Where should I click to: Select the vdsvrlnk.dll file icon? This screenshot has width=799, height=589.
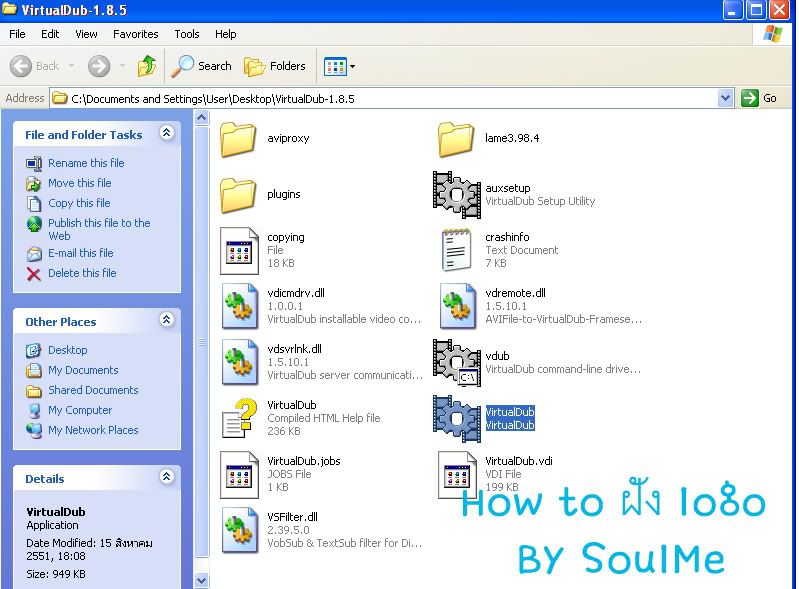239,362
